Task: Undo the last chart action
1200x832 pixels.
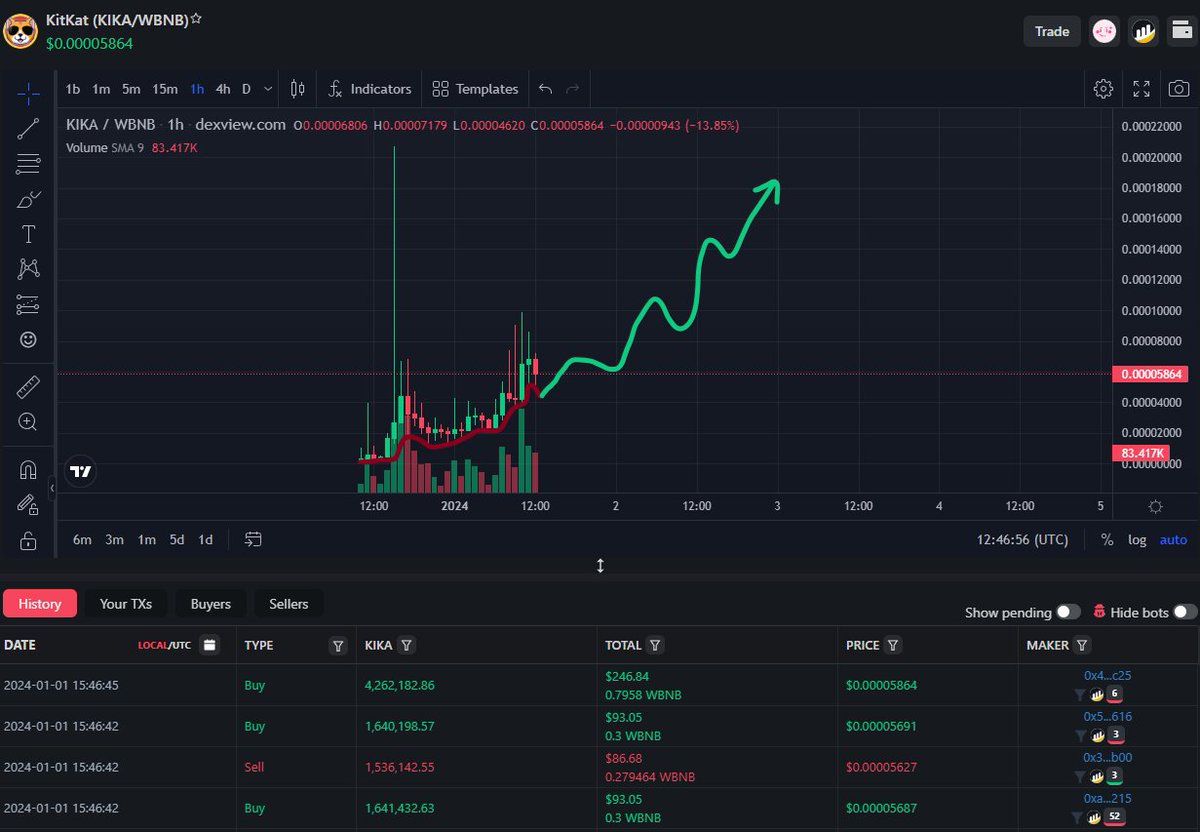Action: (x=545, y=89)
